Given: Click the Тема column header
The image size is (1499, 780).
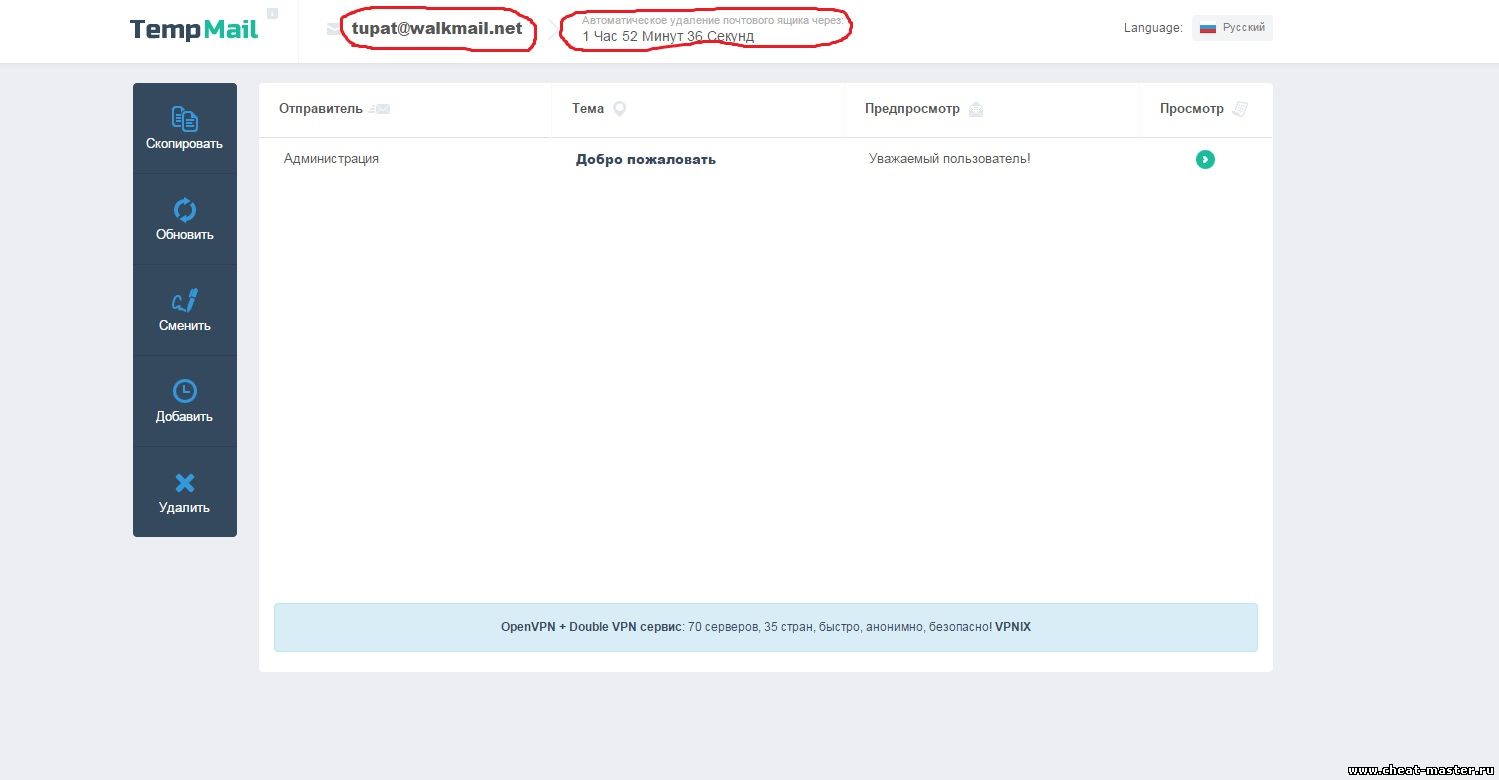Looking at the screenshot, I should point(588,109).
